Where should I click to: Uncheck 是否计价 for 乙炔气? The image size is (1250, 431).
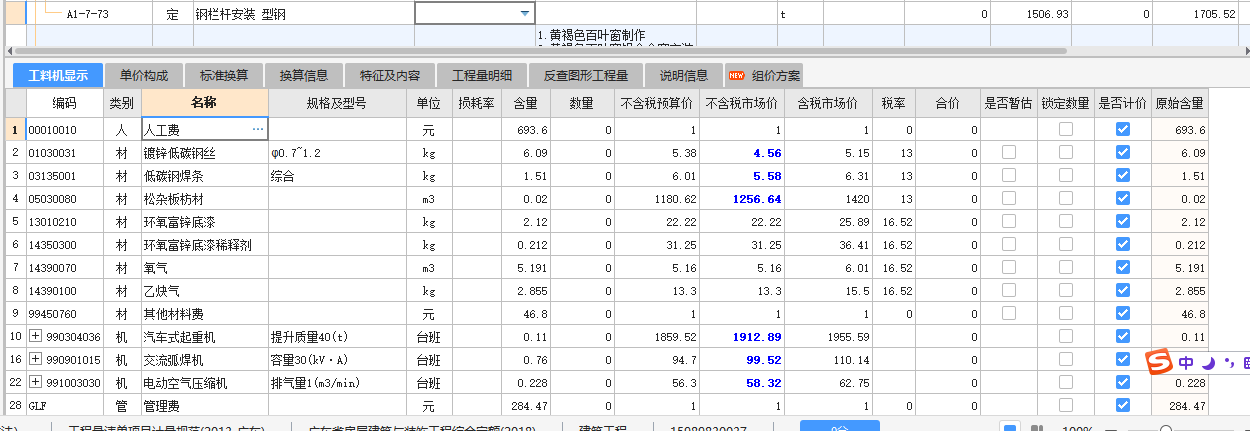point(1122,291)
